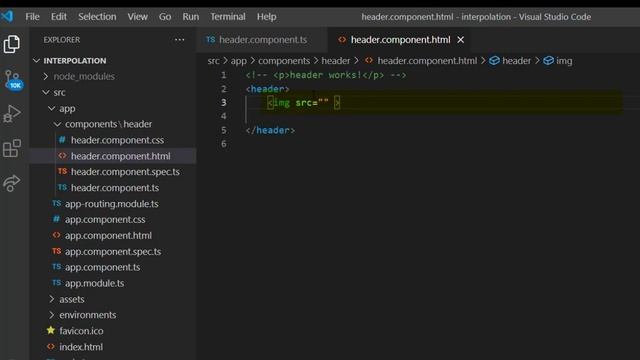Open the Edit menu
640x360 pixels.
pos(59,17)
